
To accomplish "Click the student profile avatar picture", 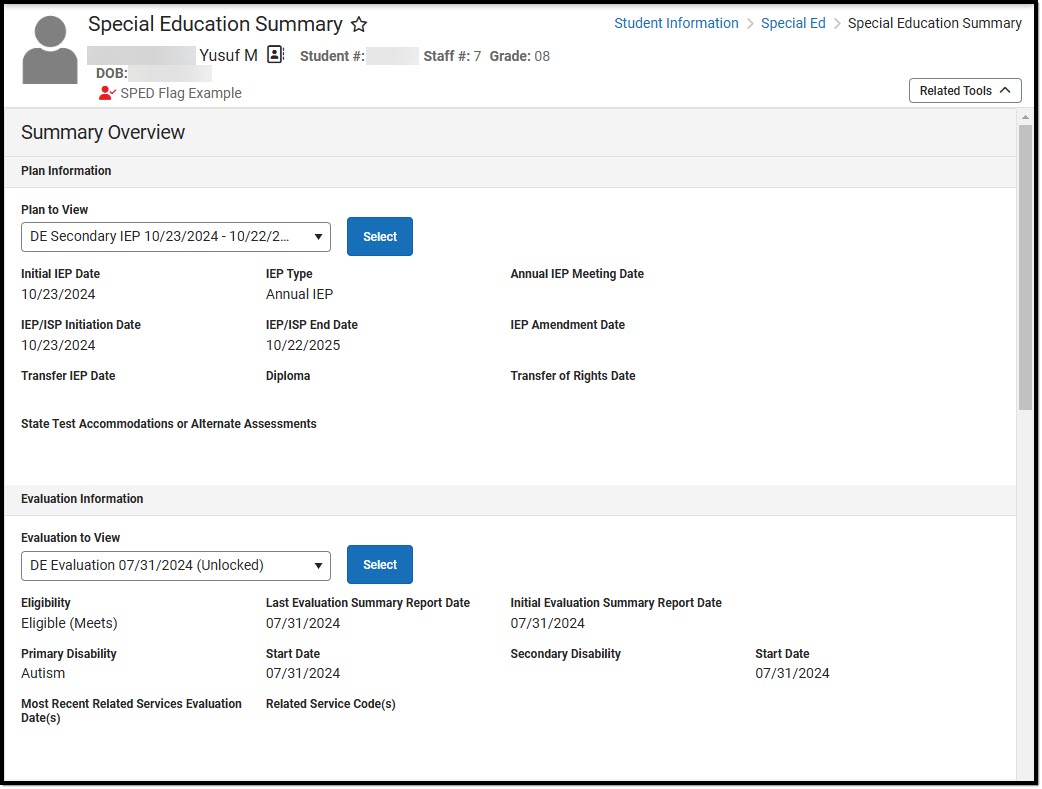I will click(x=50, y=50).
